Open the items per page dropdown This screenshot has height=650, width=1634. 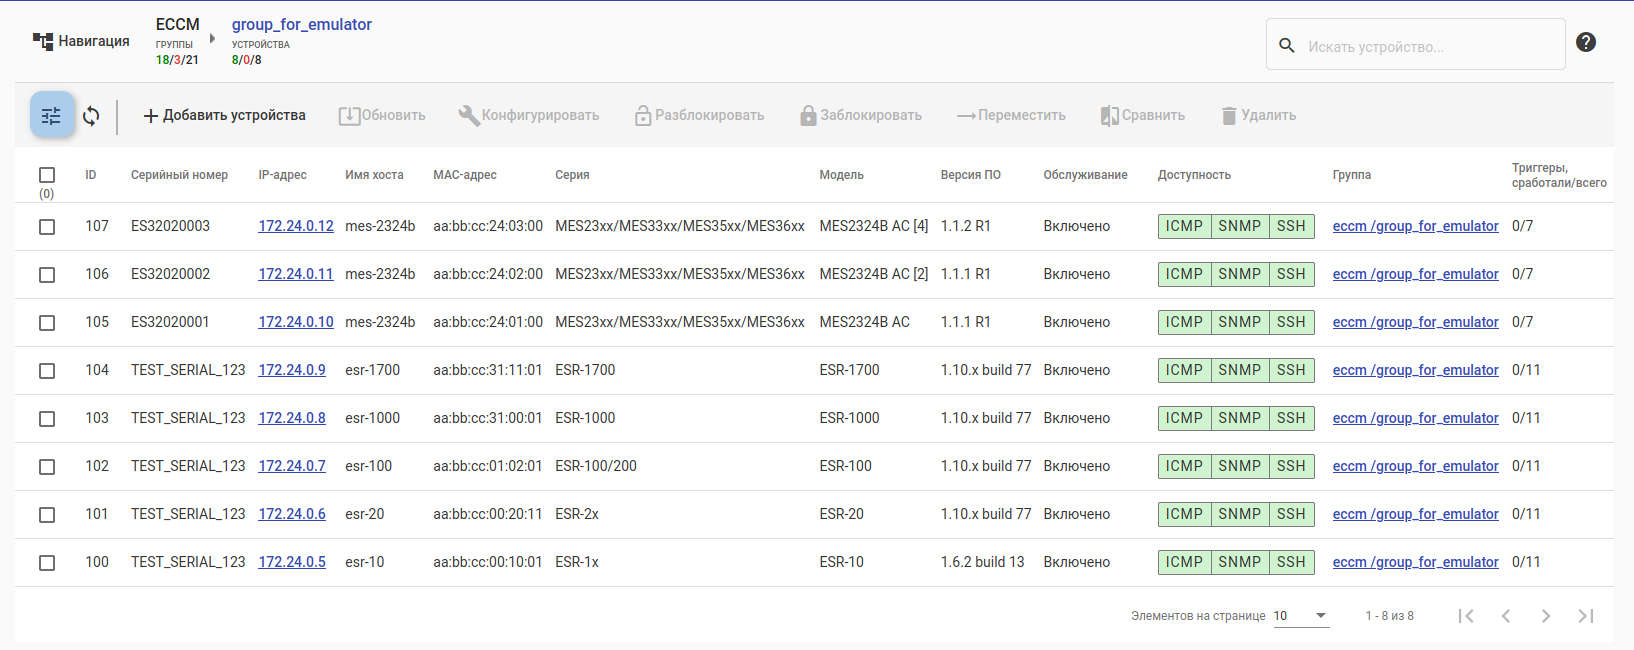pos(1301,616)
